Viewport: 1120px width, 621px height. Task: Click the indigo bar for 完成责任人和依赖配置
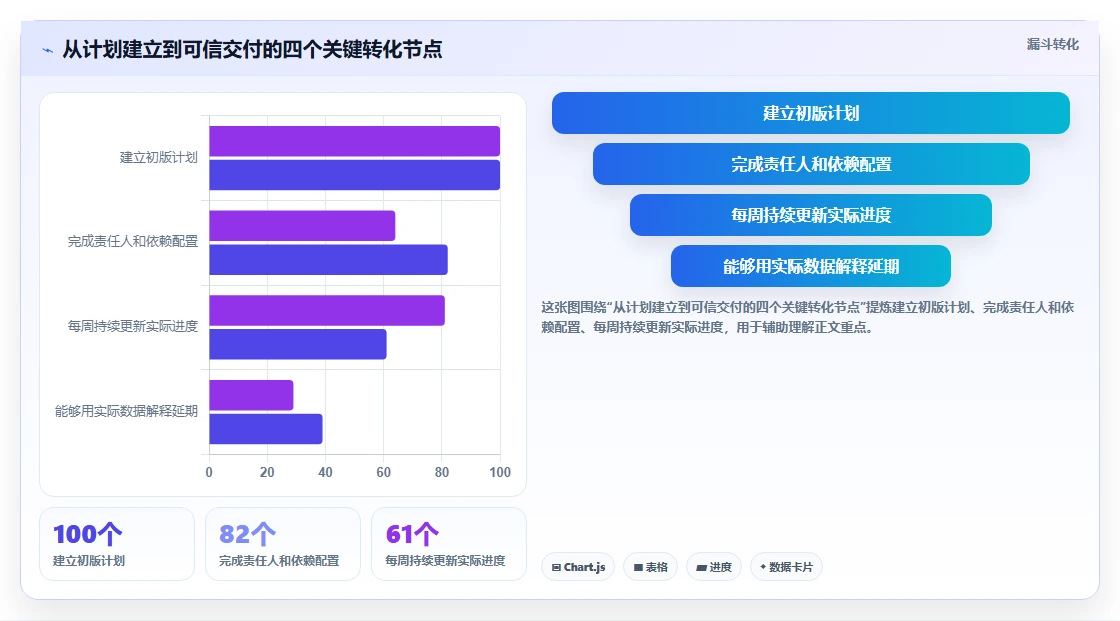(x=329, y=259)
